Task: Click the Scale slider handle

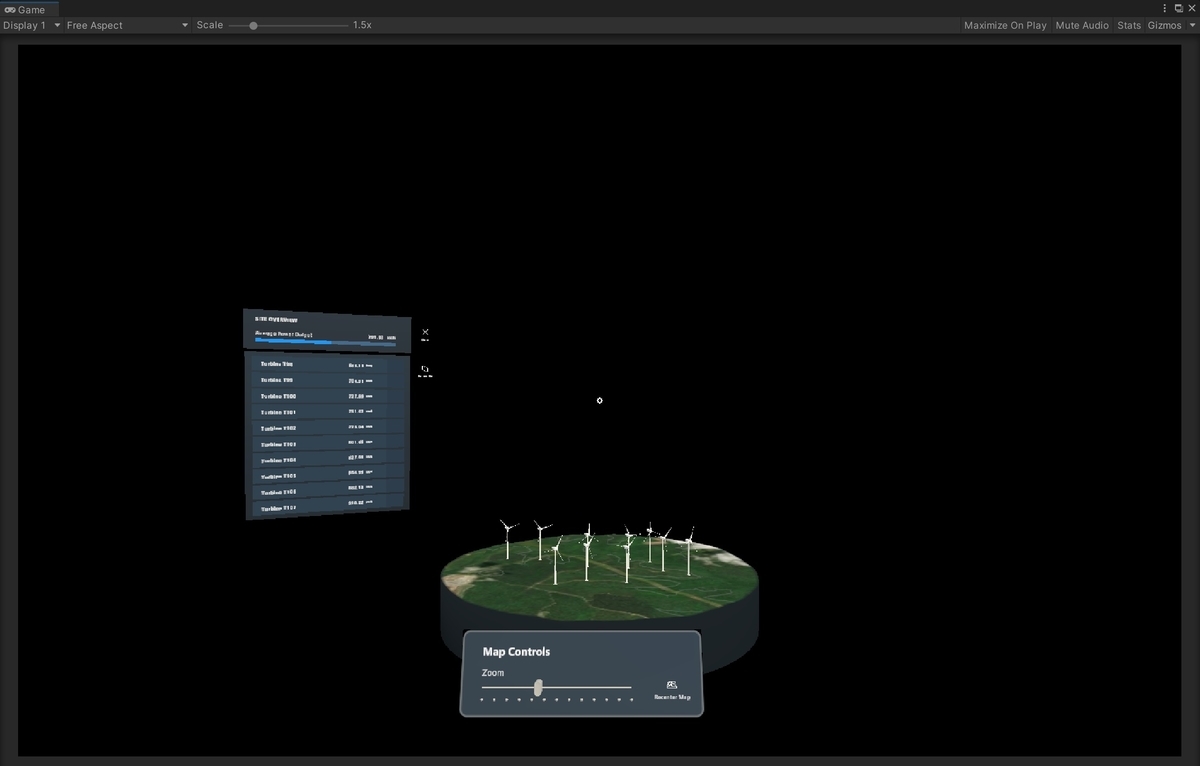Action: [253, 25]
